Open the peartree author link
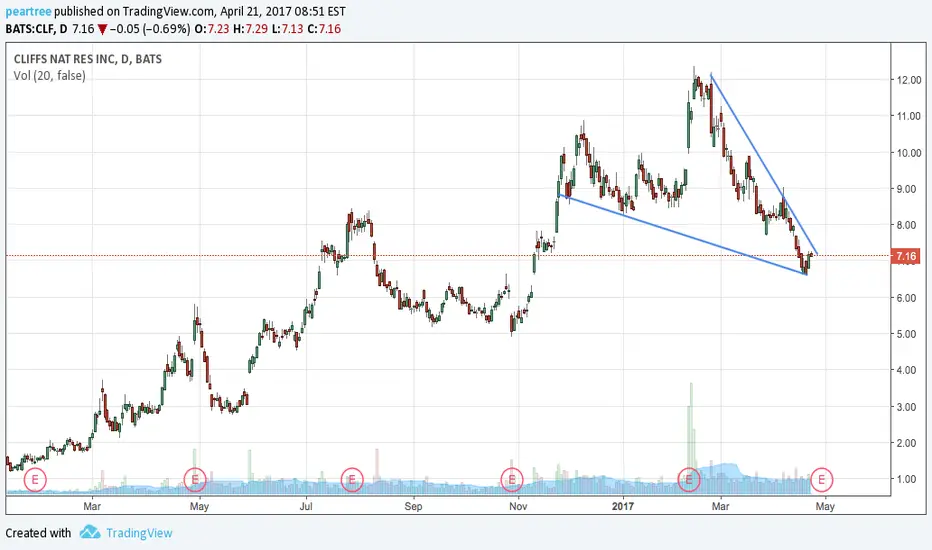The image size is (932, 550). (x=28, y=11)
